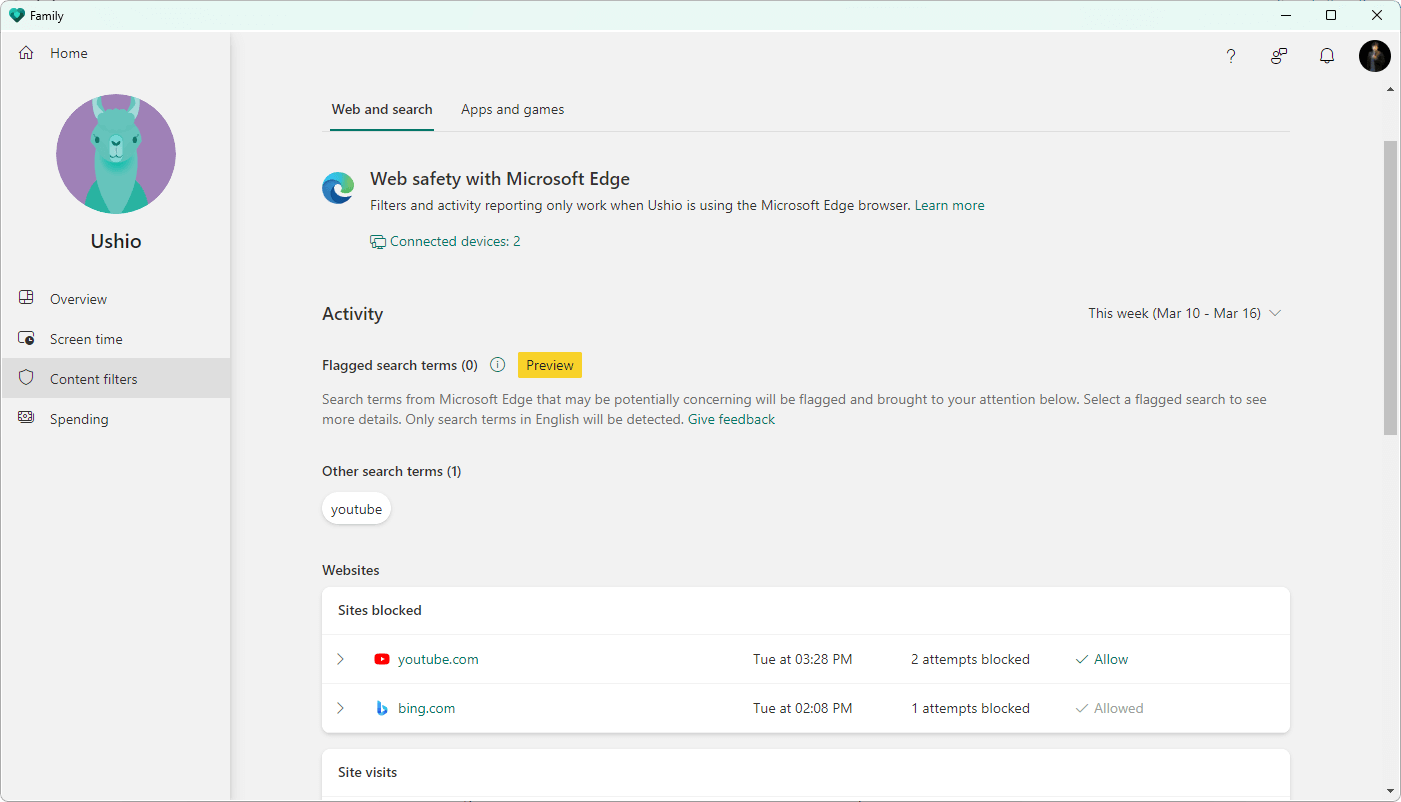The width and height of the screenshot is (1401, 802).
Task: Click the feedback people icon in the header
Action: pyautogui.click(x=1279, y=56)
